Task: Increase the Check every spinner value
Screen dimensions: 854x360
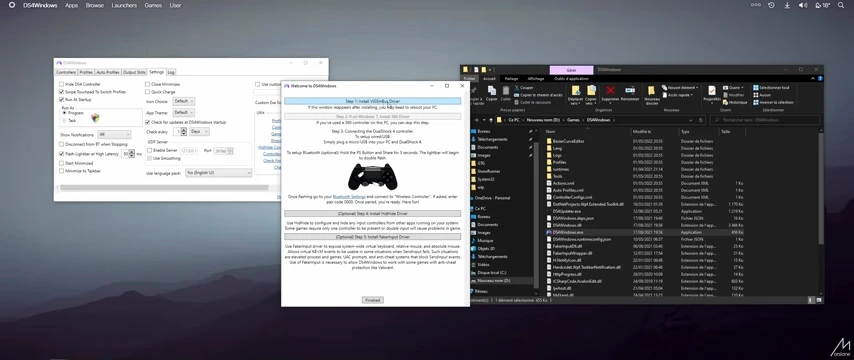Action: click(x=184, y=130)
